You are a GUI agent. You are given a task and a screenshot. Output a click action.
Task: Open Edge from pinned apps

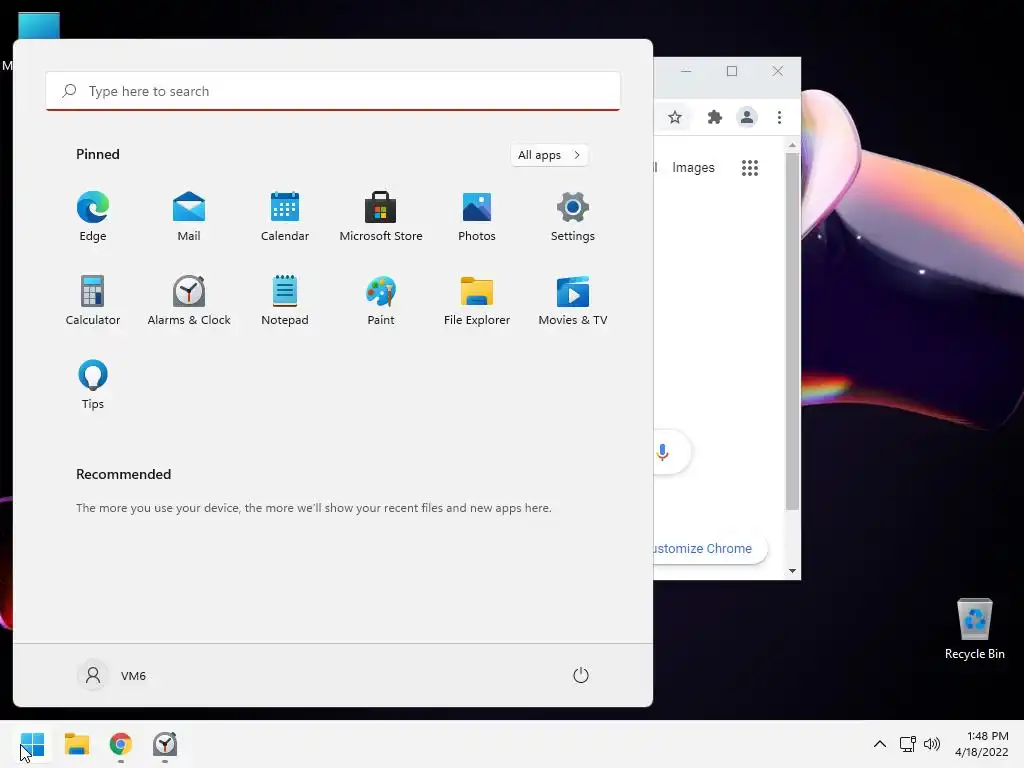[x=93, y=216]
